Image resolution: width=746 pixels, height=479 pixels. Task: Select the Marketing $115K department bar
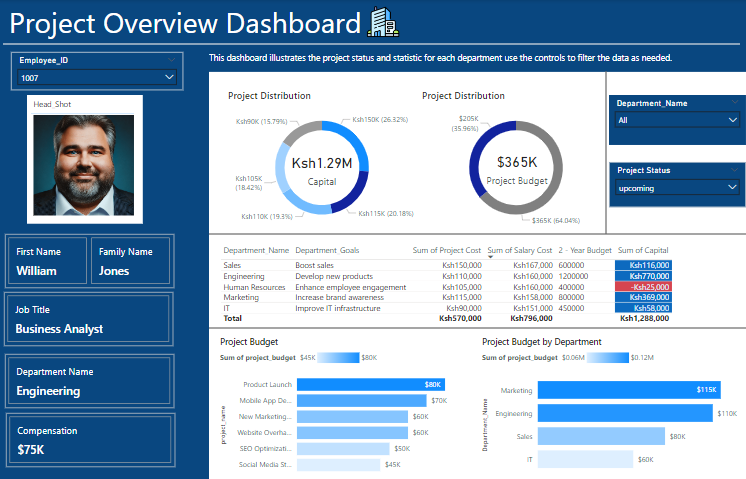[629, 390]
